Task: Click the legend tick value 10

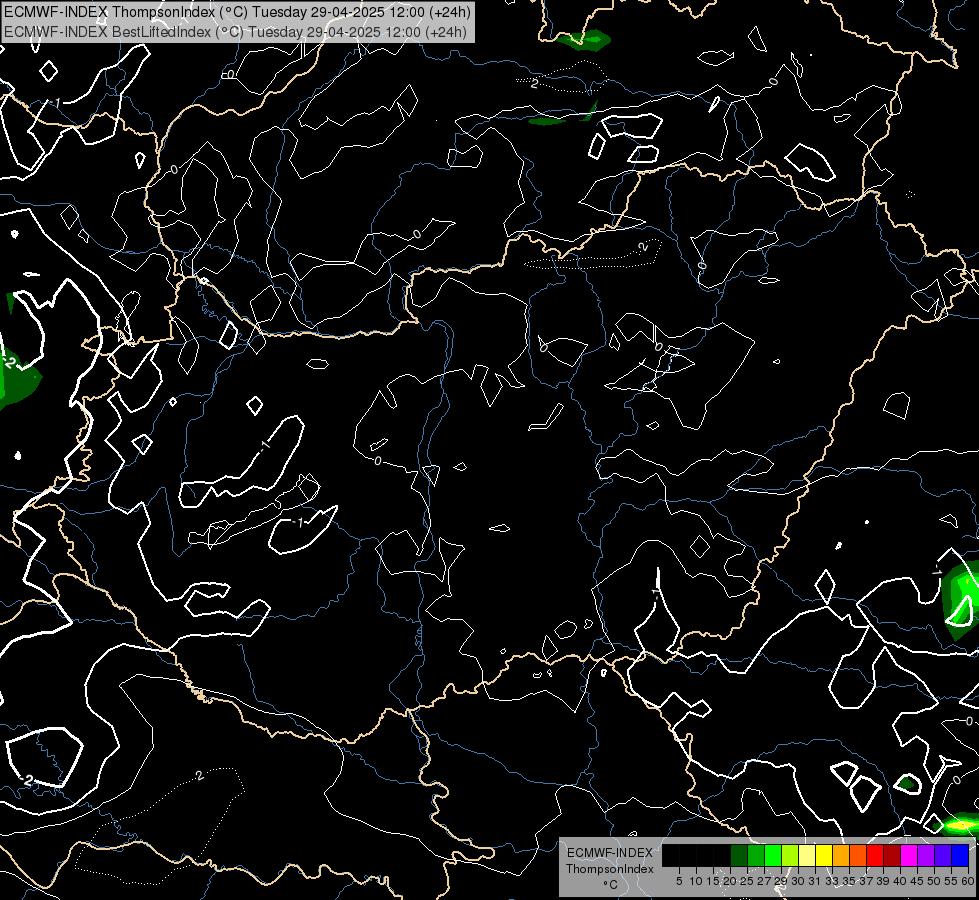Action: pos(696,881)
